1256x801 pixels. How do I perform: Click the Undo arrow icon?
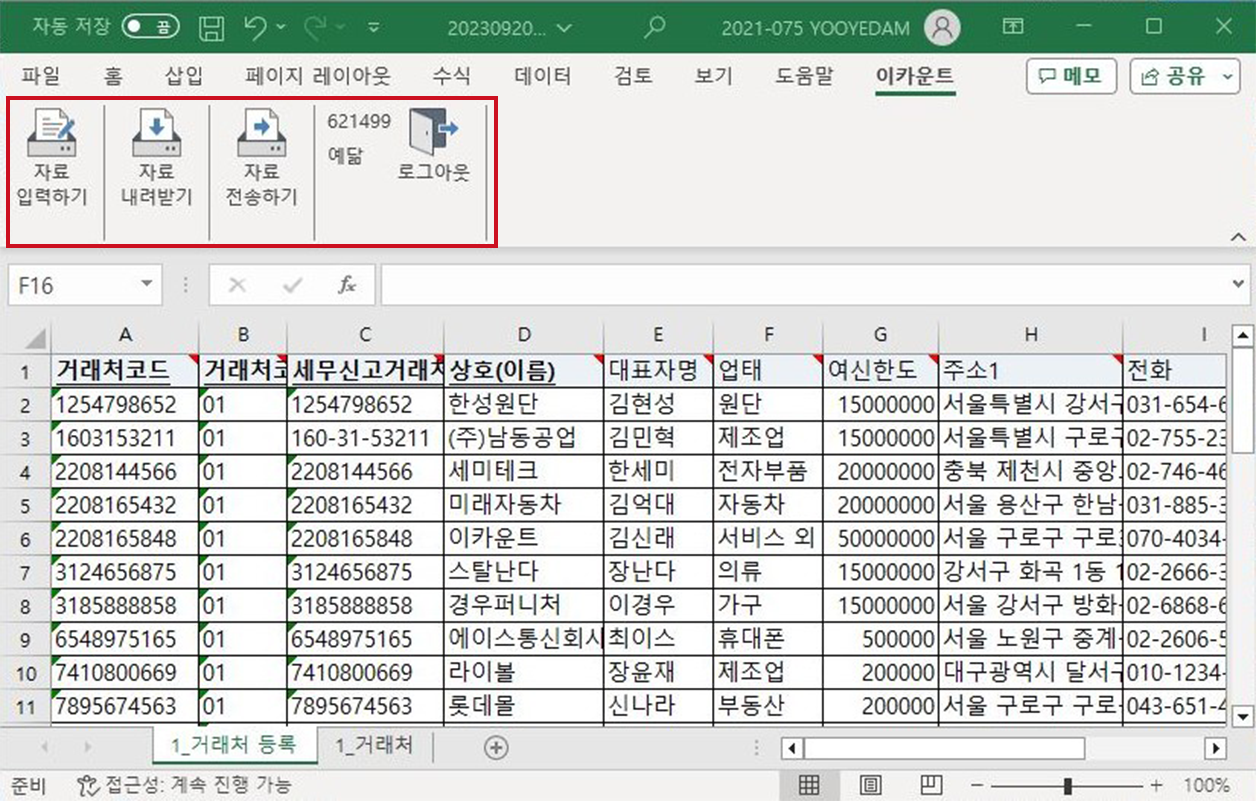point(256,28)
